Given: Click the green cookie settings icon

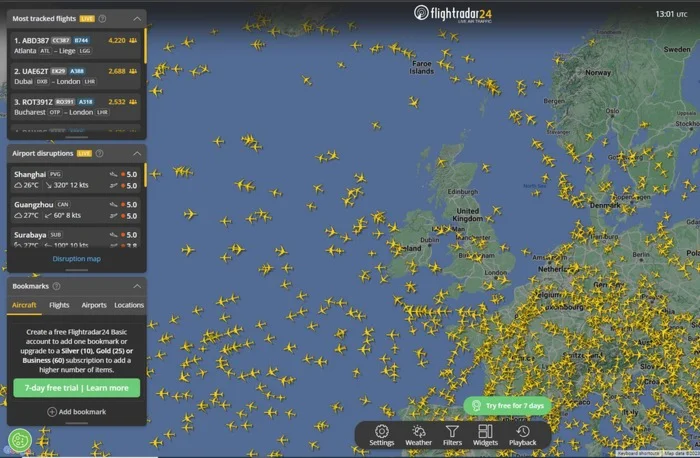Looking at the screenshot, I should click(x=20, y=440).
